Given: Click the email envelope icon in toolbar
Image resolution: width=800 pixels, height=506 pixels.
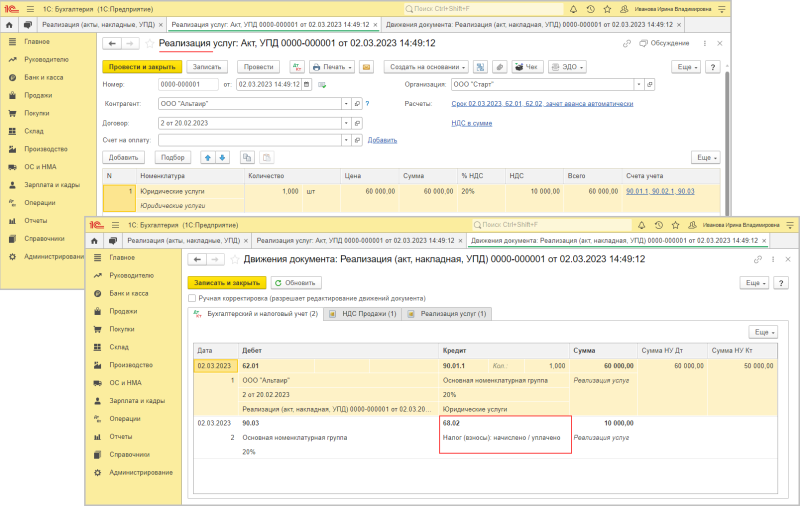Looking at the screenshot, I should tap(366, 67).
